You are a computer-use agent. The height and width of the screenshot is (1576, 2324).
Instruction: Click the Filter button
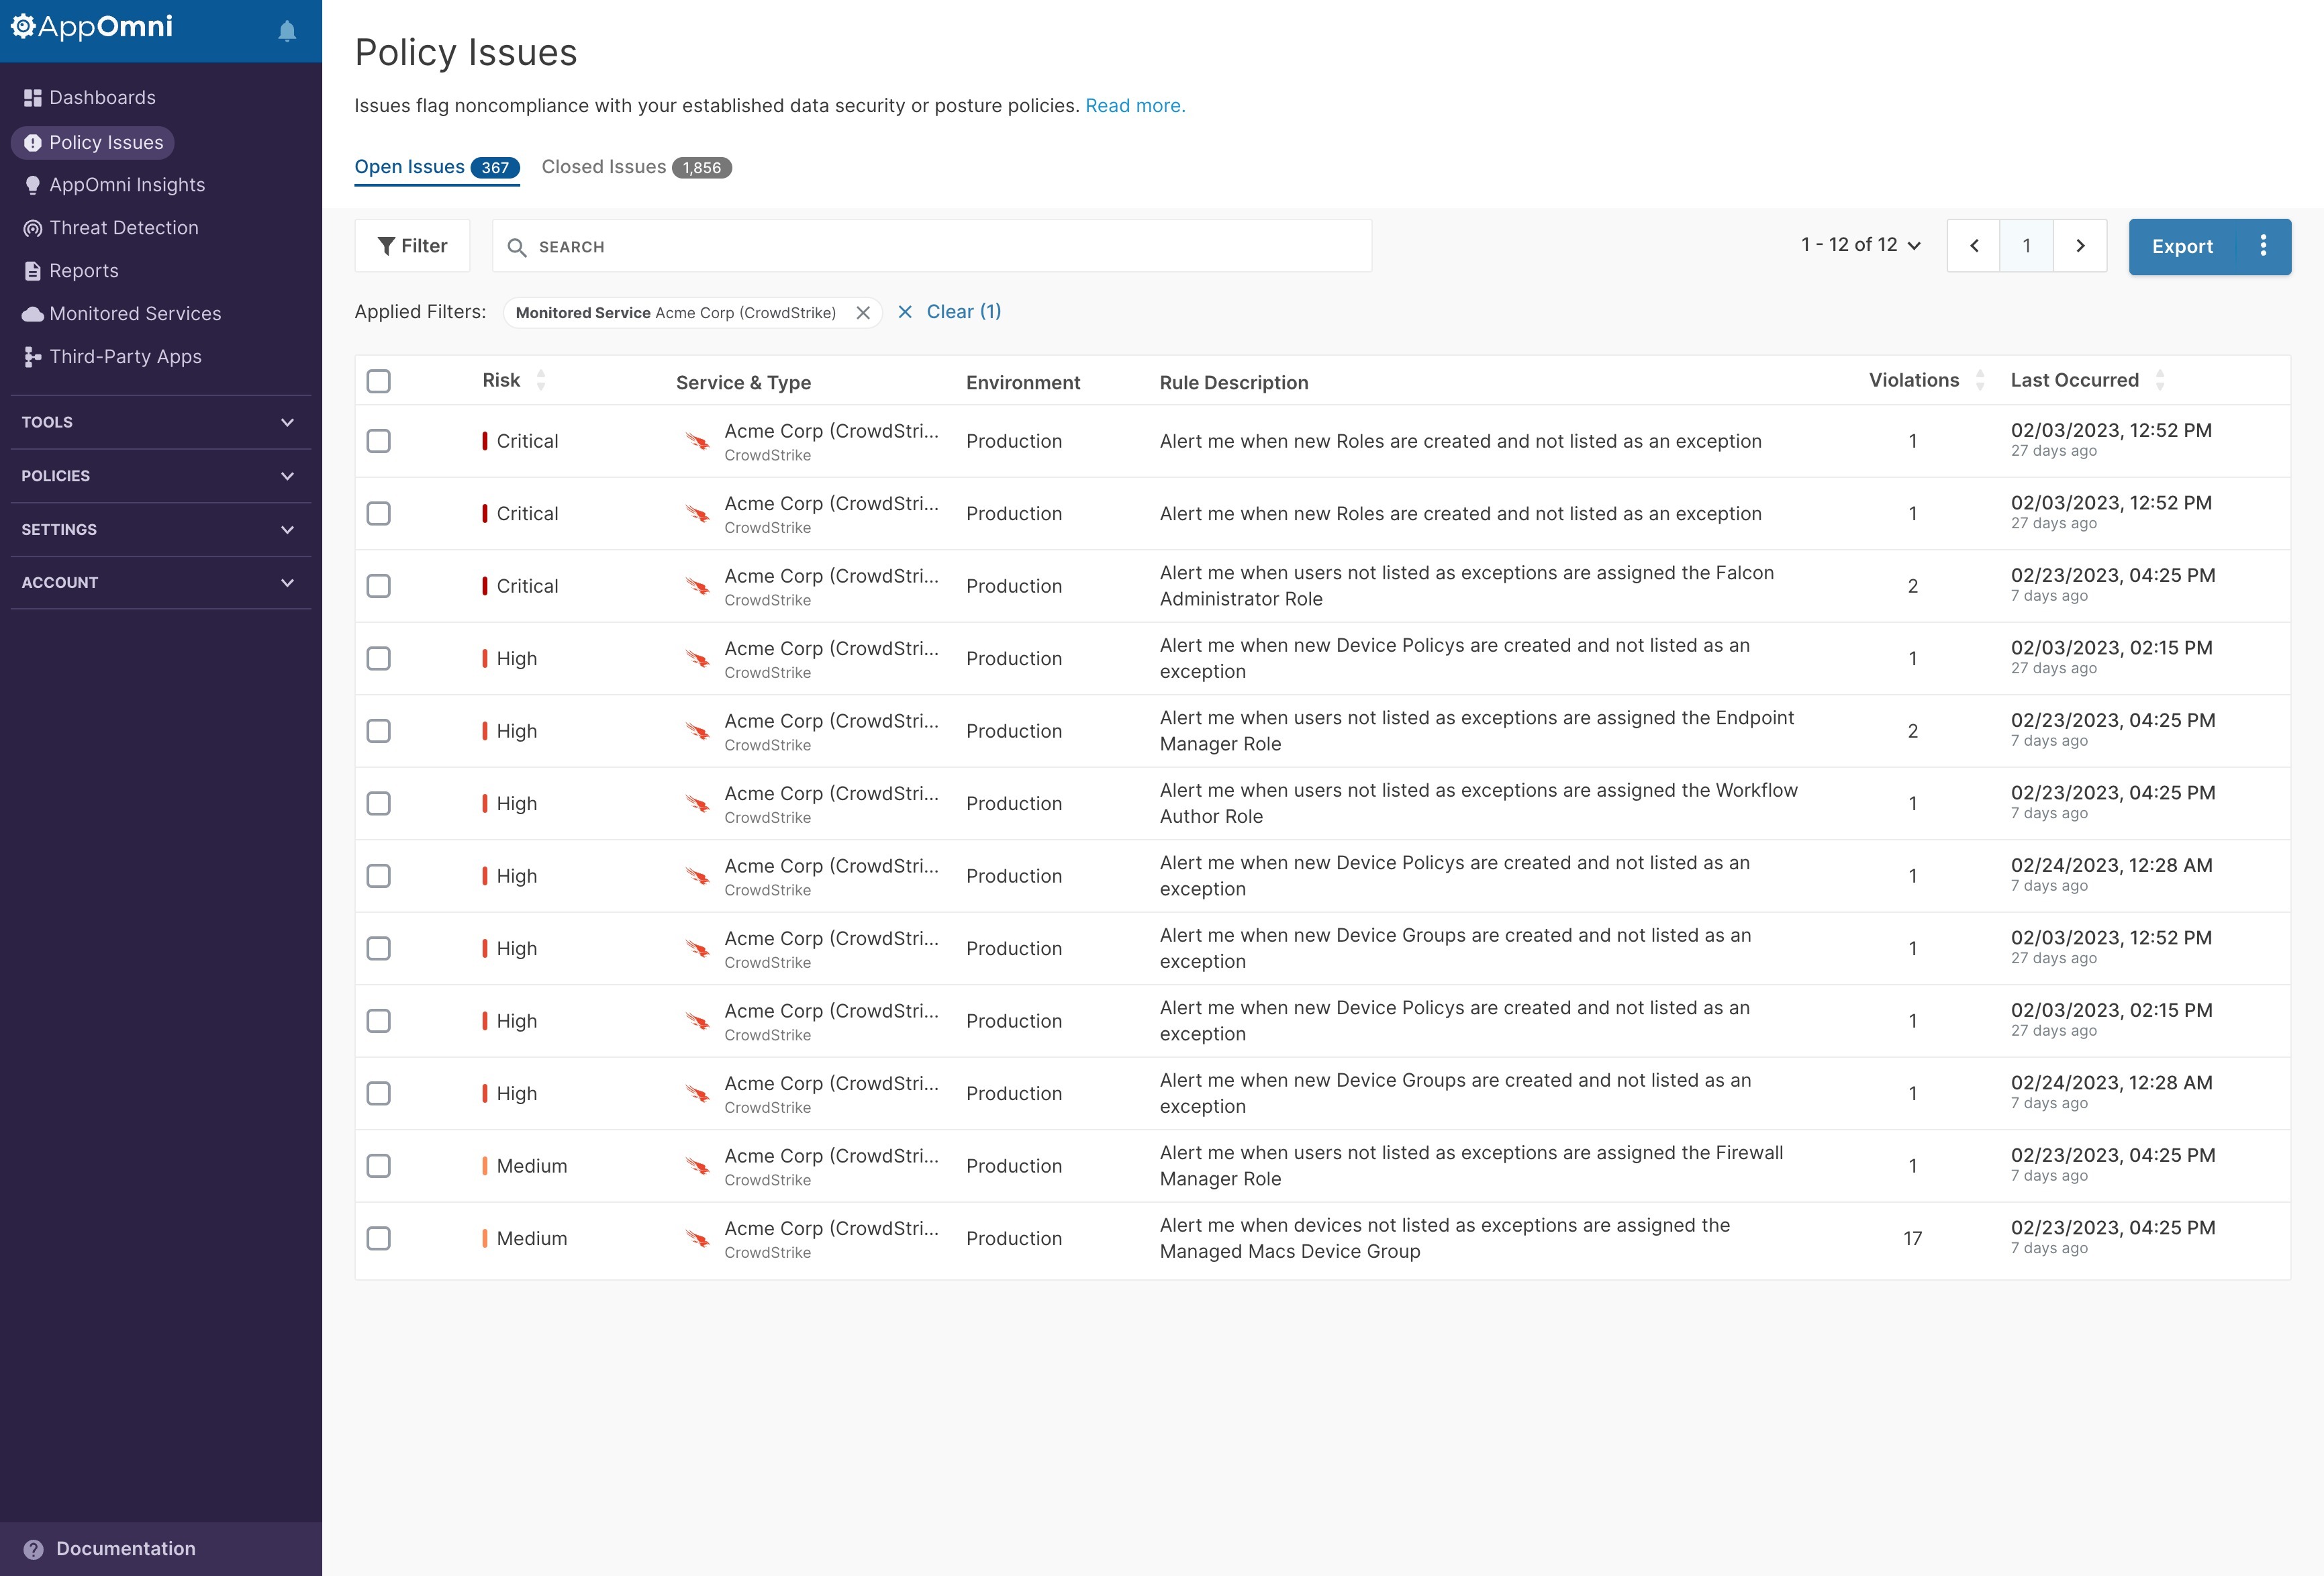coord(412,246)
